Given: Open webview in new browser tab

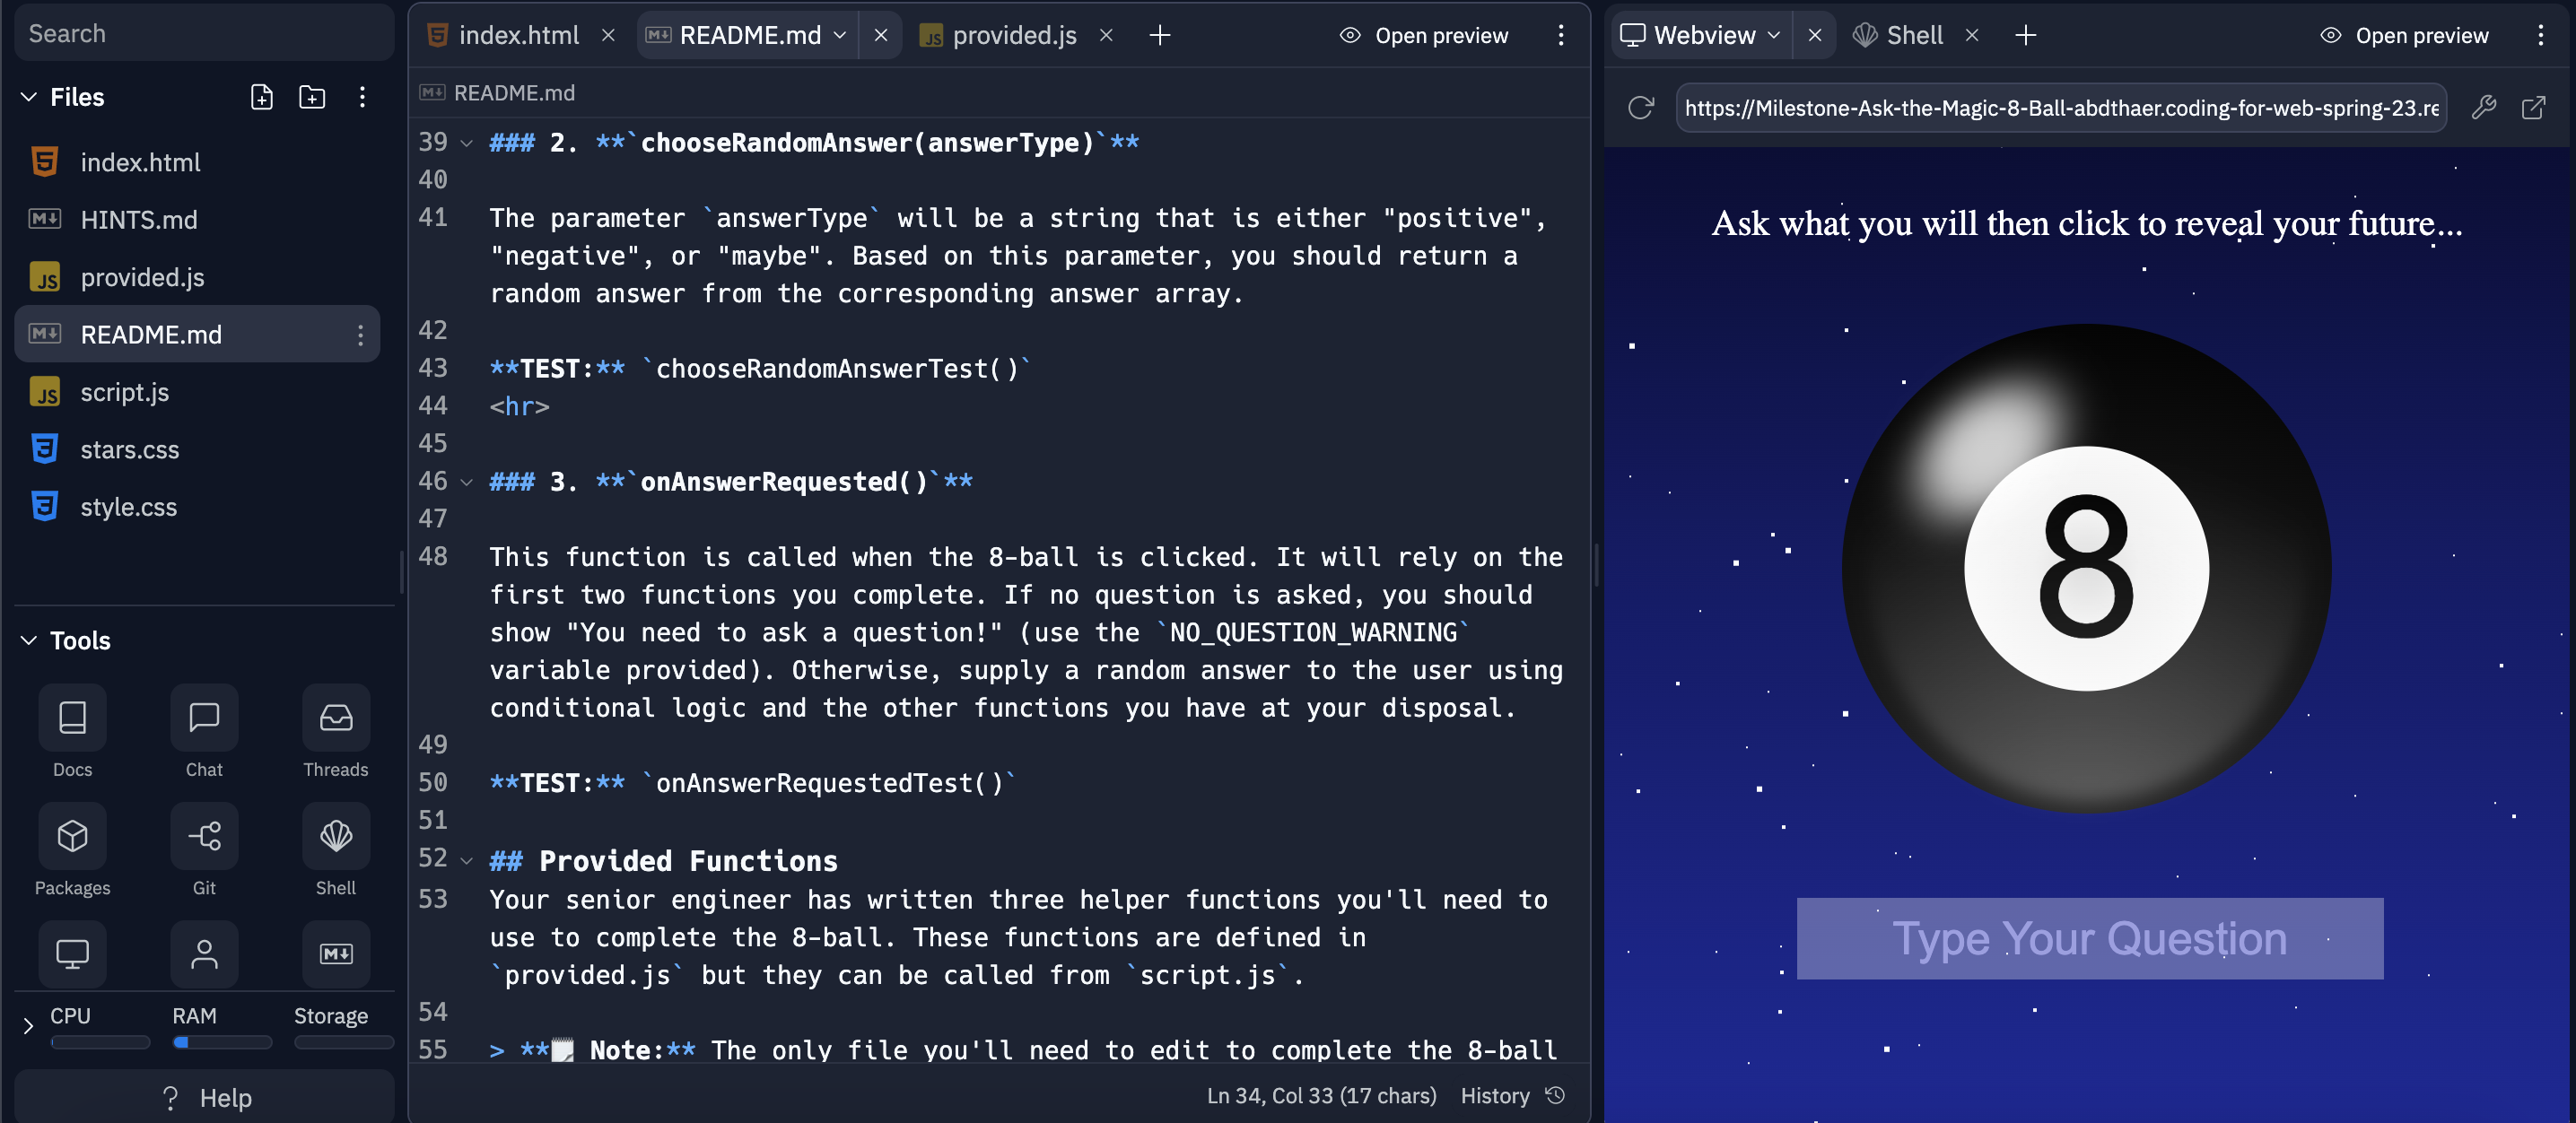Looking at the screenshot, I should pyautogui.click(x=2533, y=108).
